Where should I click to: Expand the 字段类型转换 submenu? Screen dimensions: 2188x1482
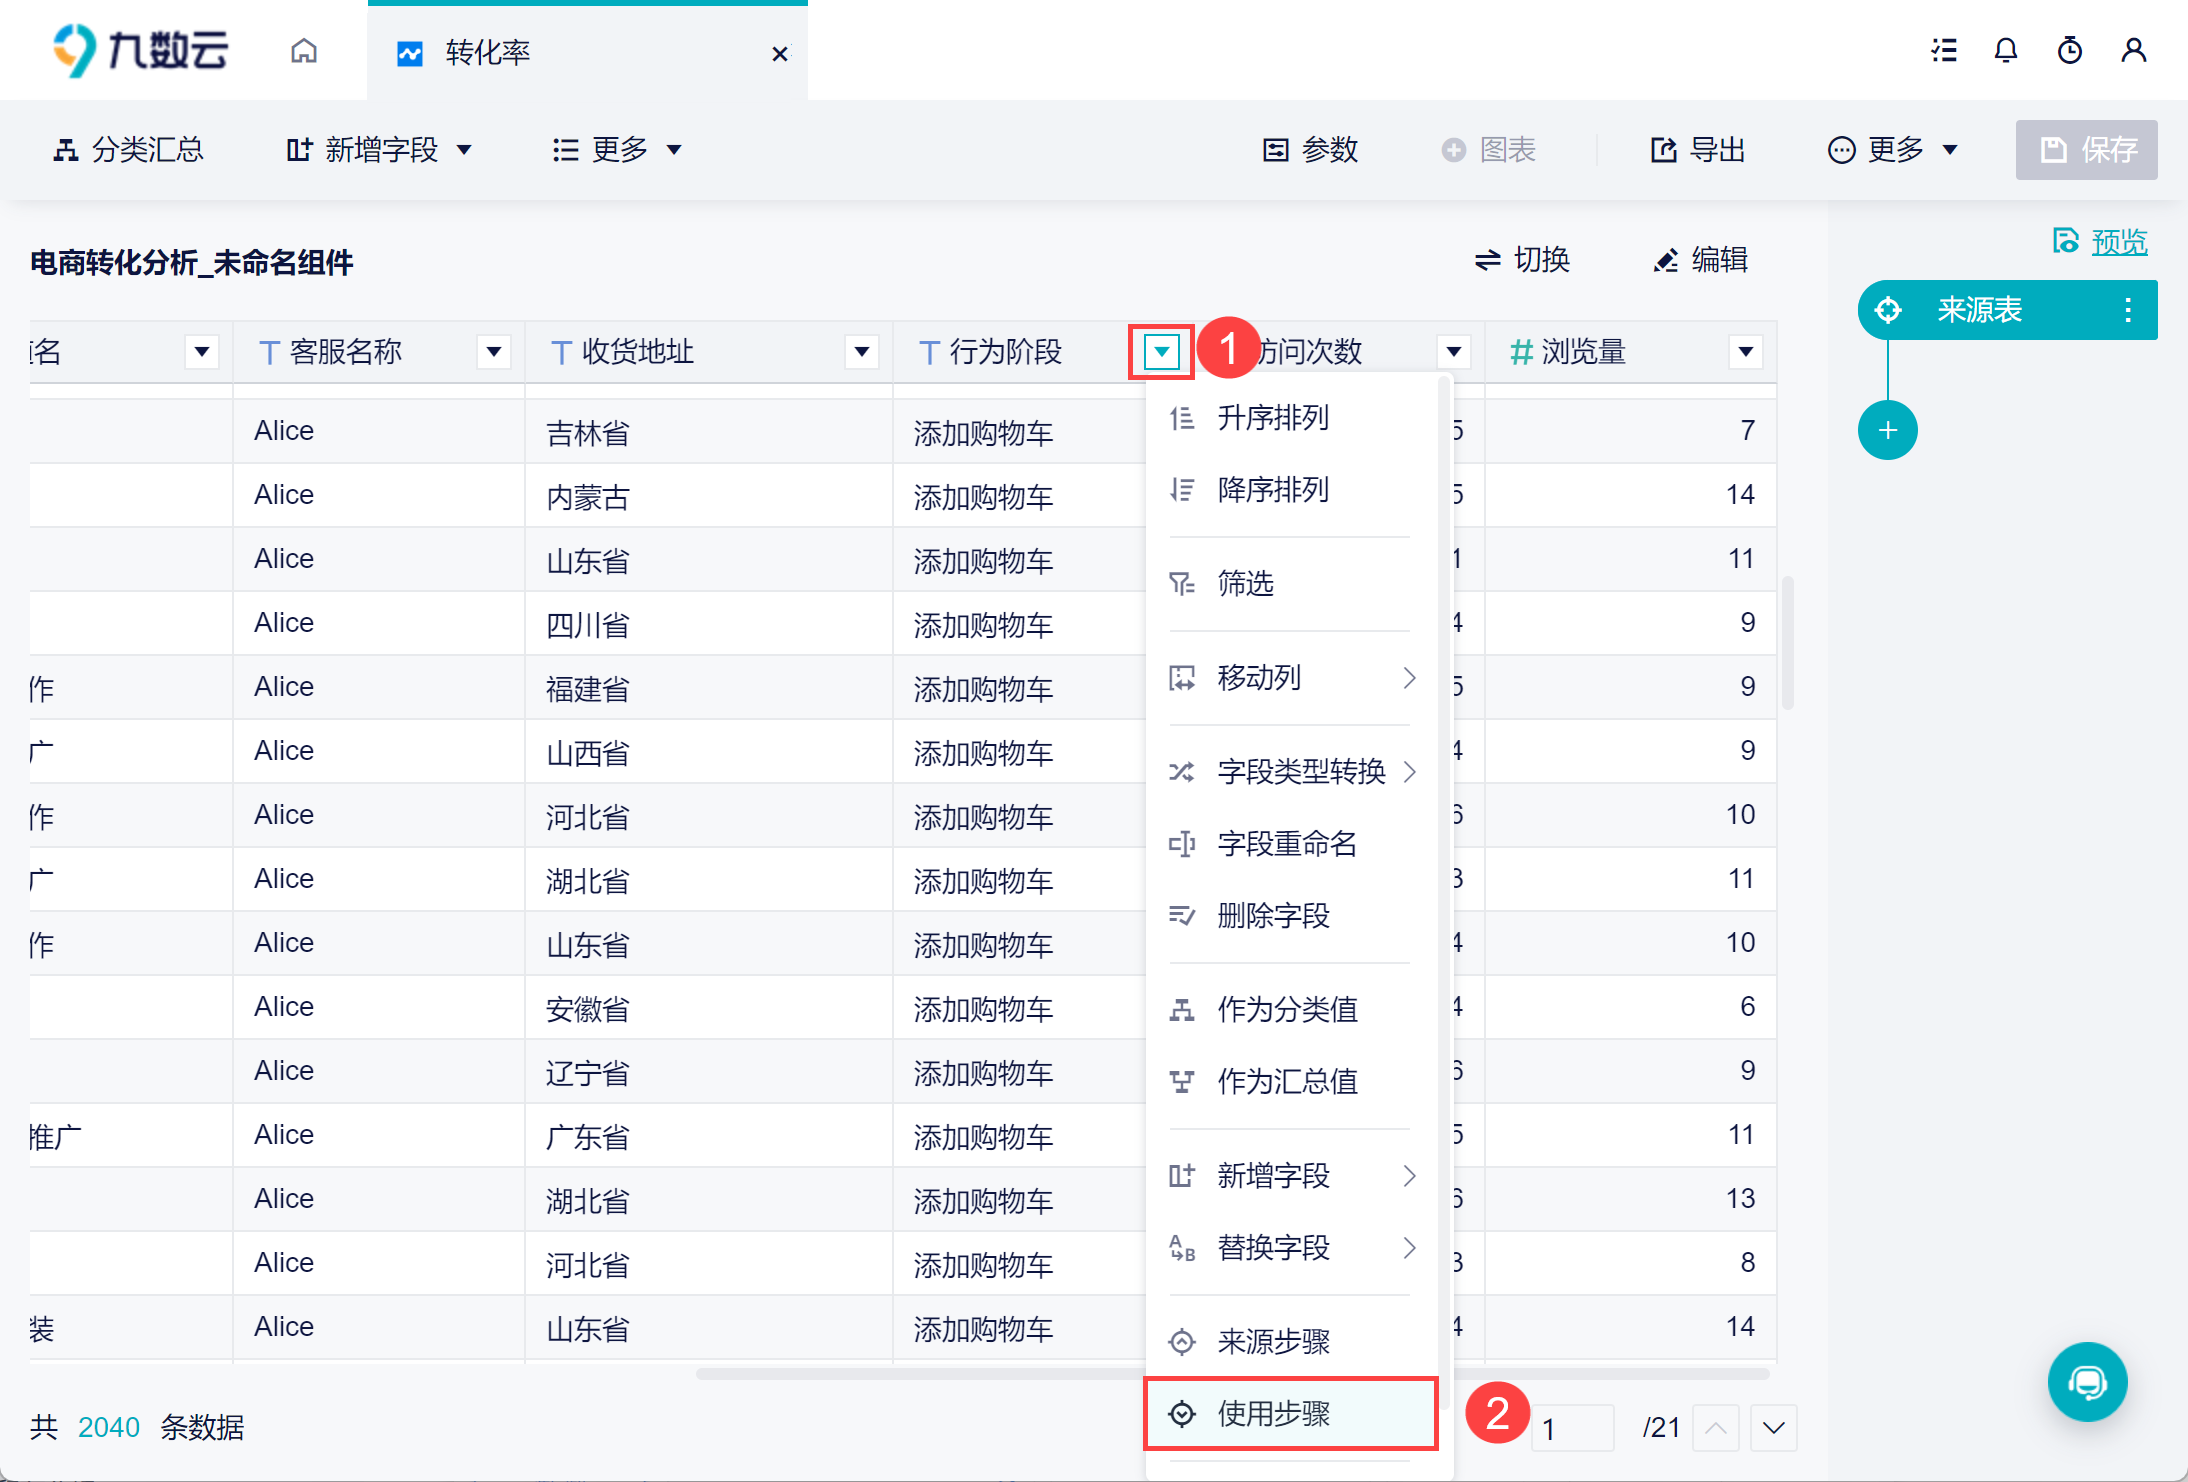point(1300,771)
